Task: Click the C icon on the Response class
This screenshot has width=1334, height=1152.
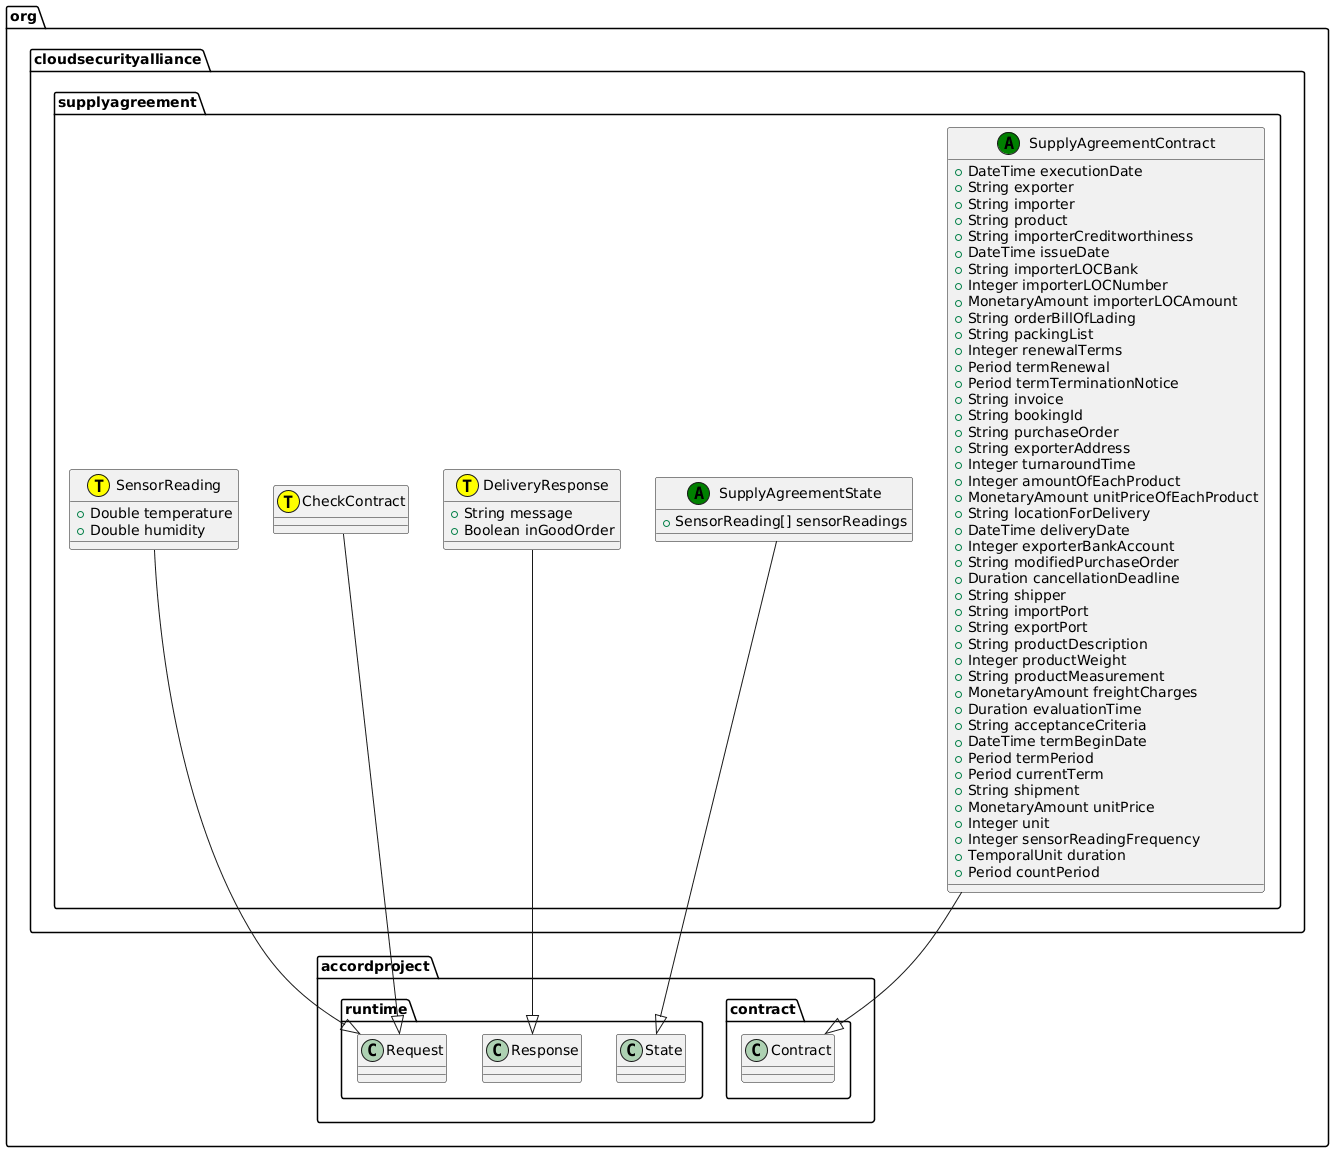Action: 496,1050
